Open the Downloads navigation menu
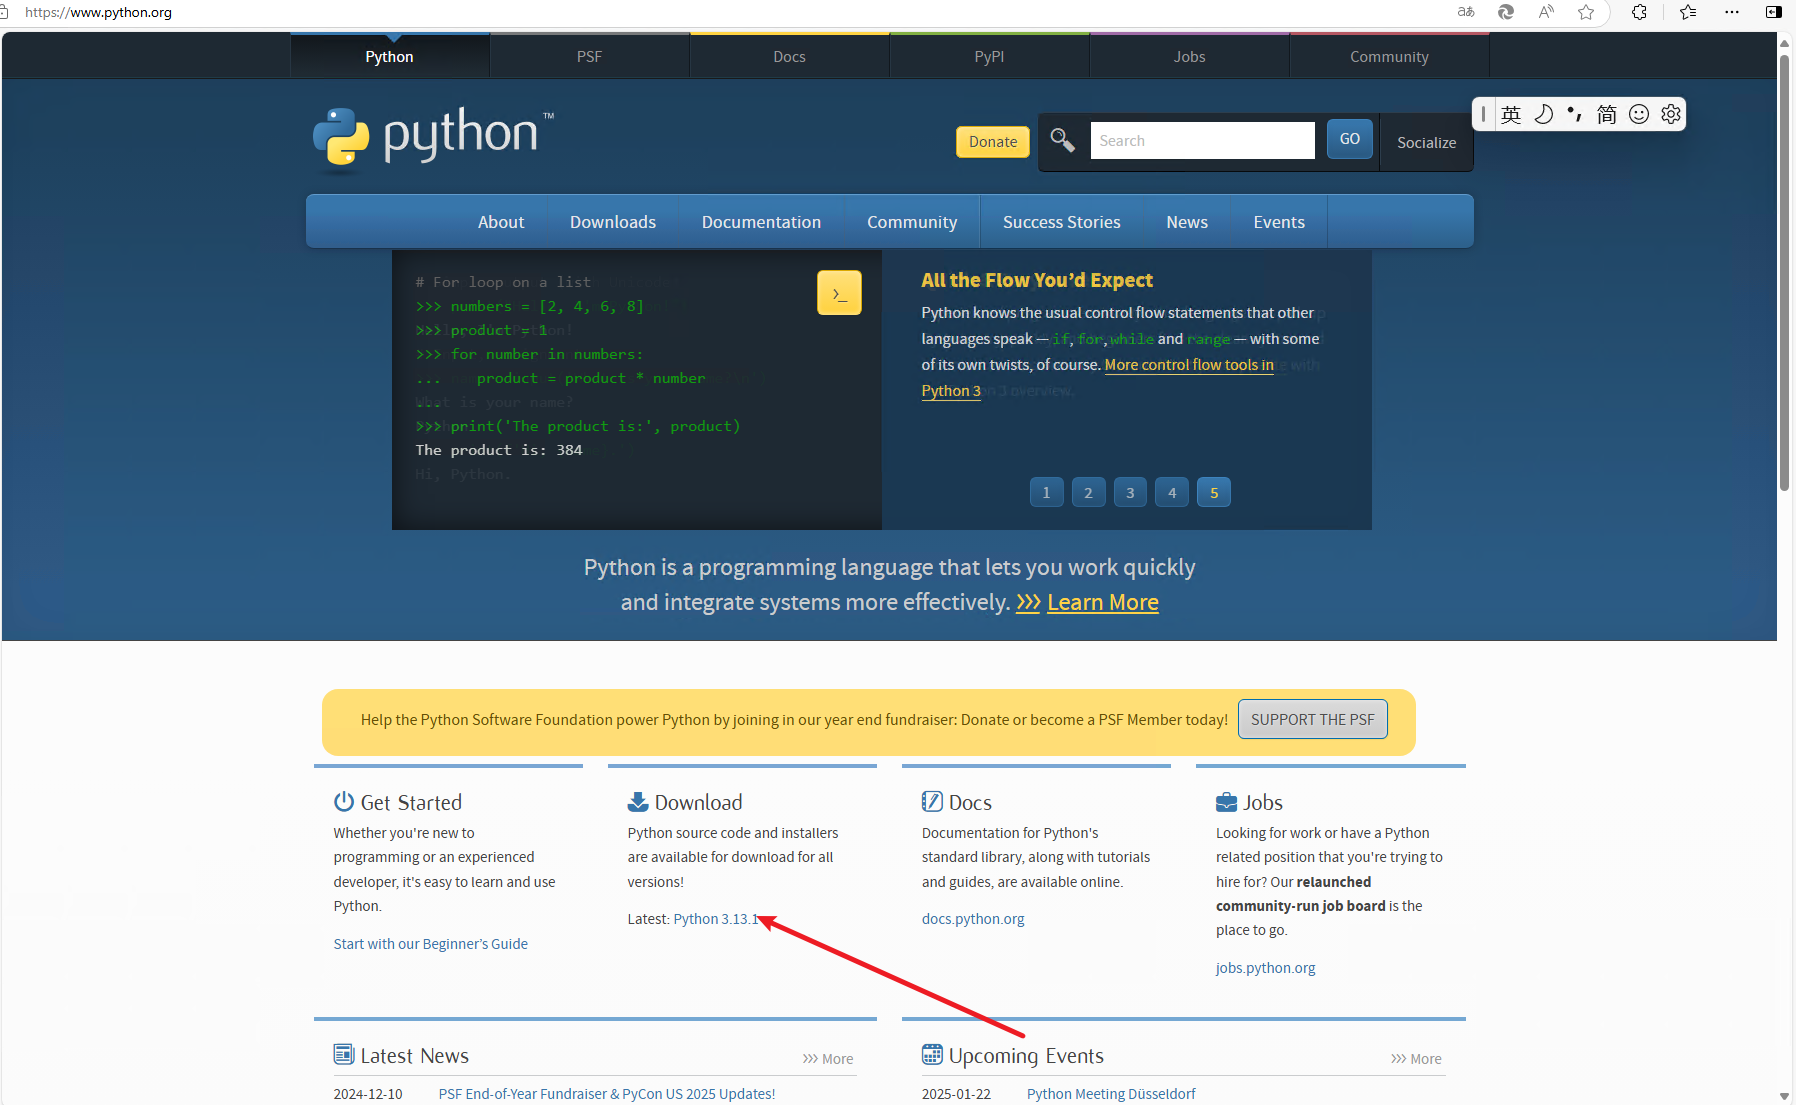Image resolution: width=1796 pixels, height=1105 pixels. (613, 222)
